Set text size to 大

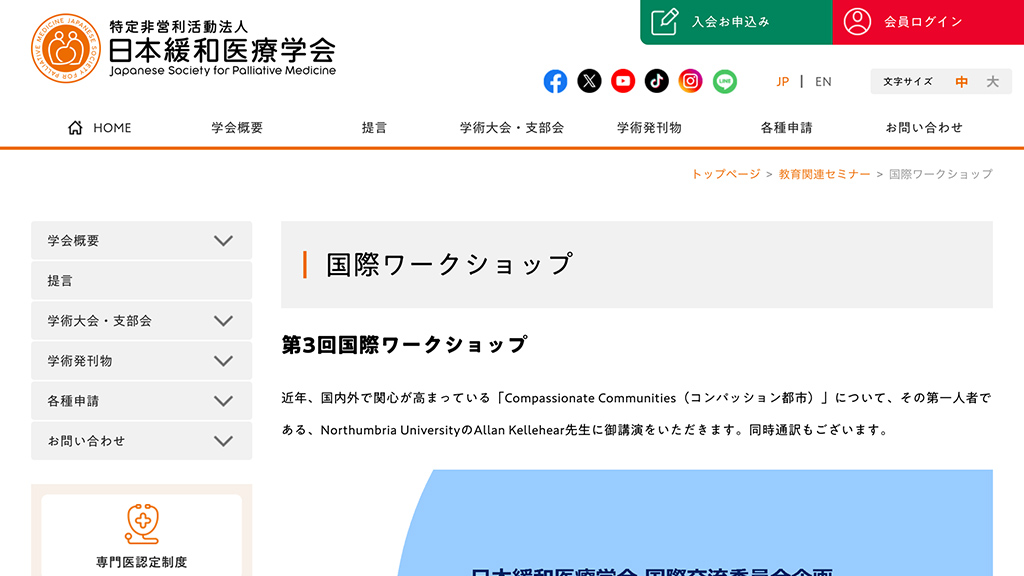pyautogui.click(x=992, y=82)
